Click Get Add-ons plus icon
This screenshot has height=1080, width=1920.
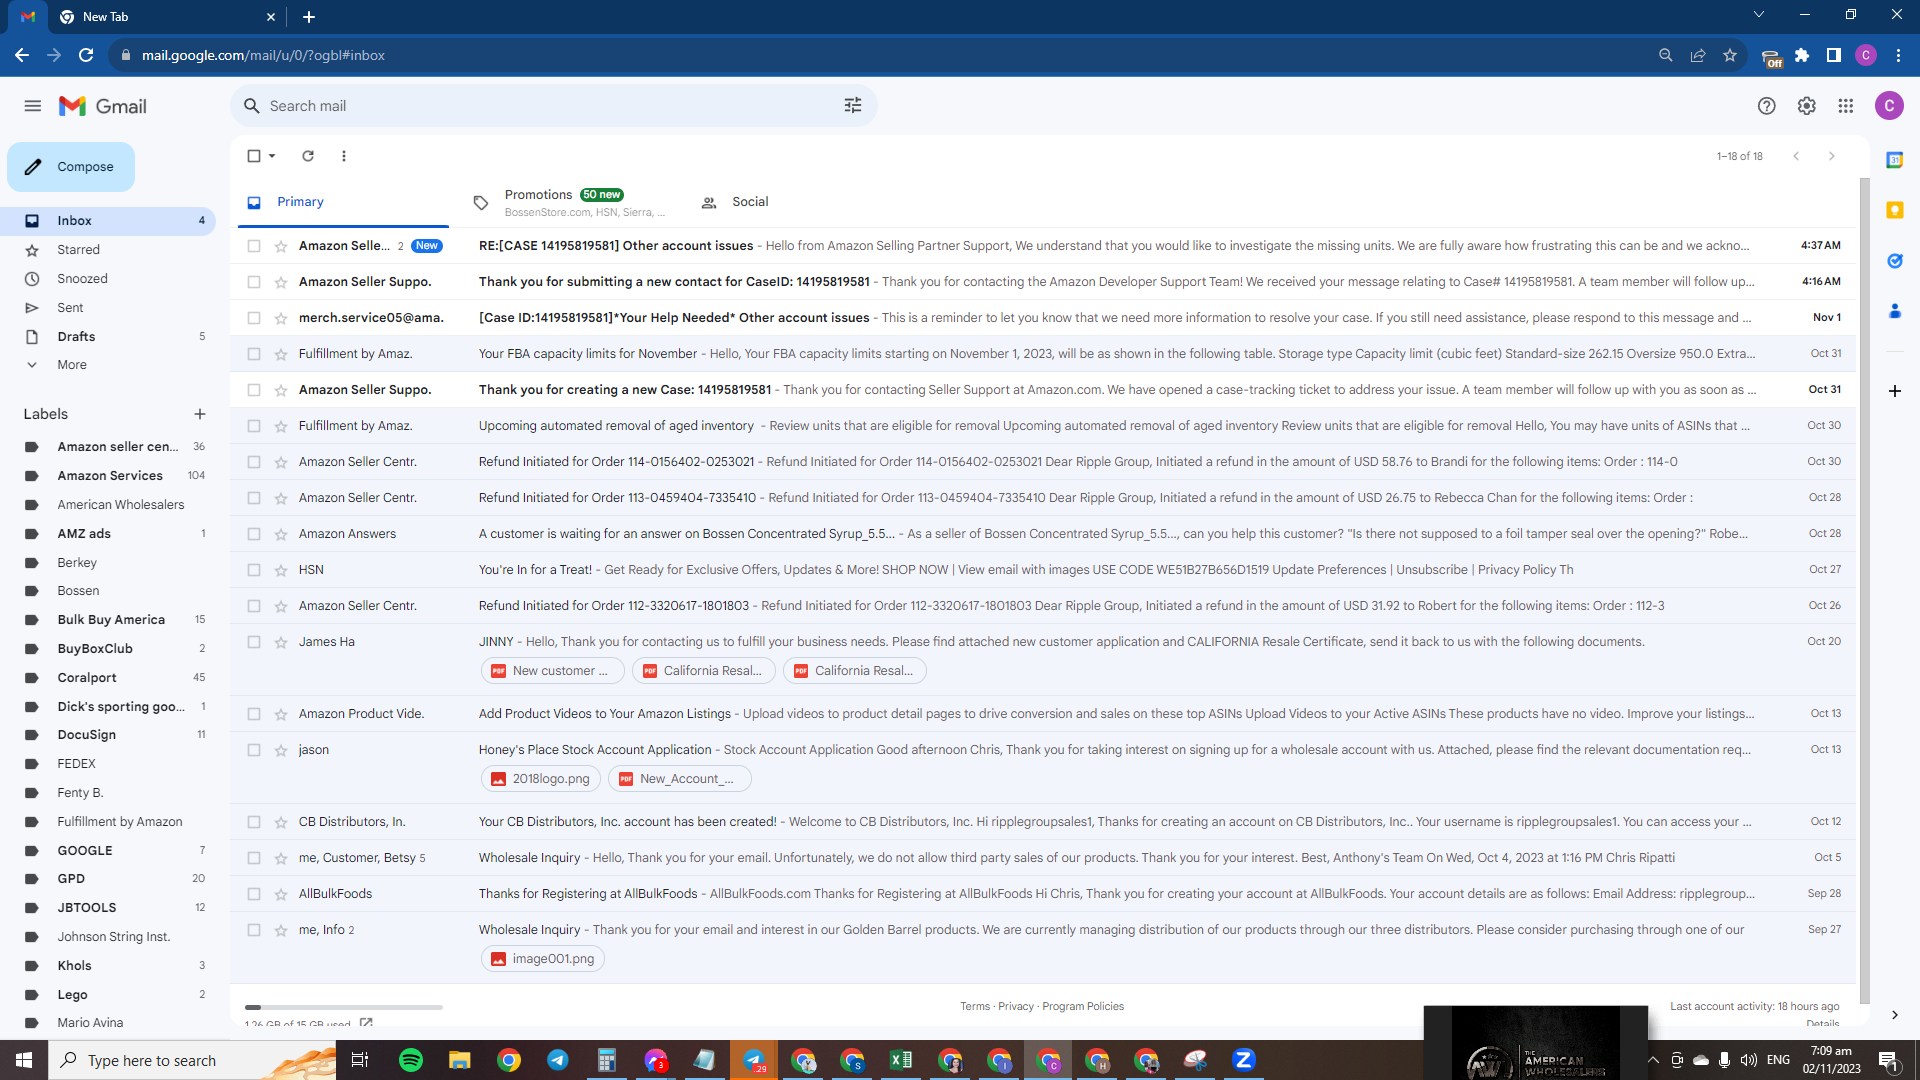pos(1895,391)
